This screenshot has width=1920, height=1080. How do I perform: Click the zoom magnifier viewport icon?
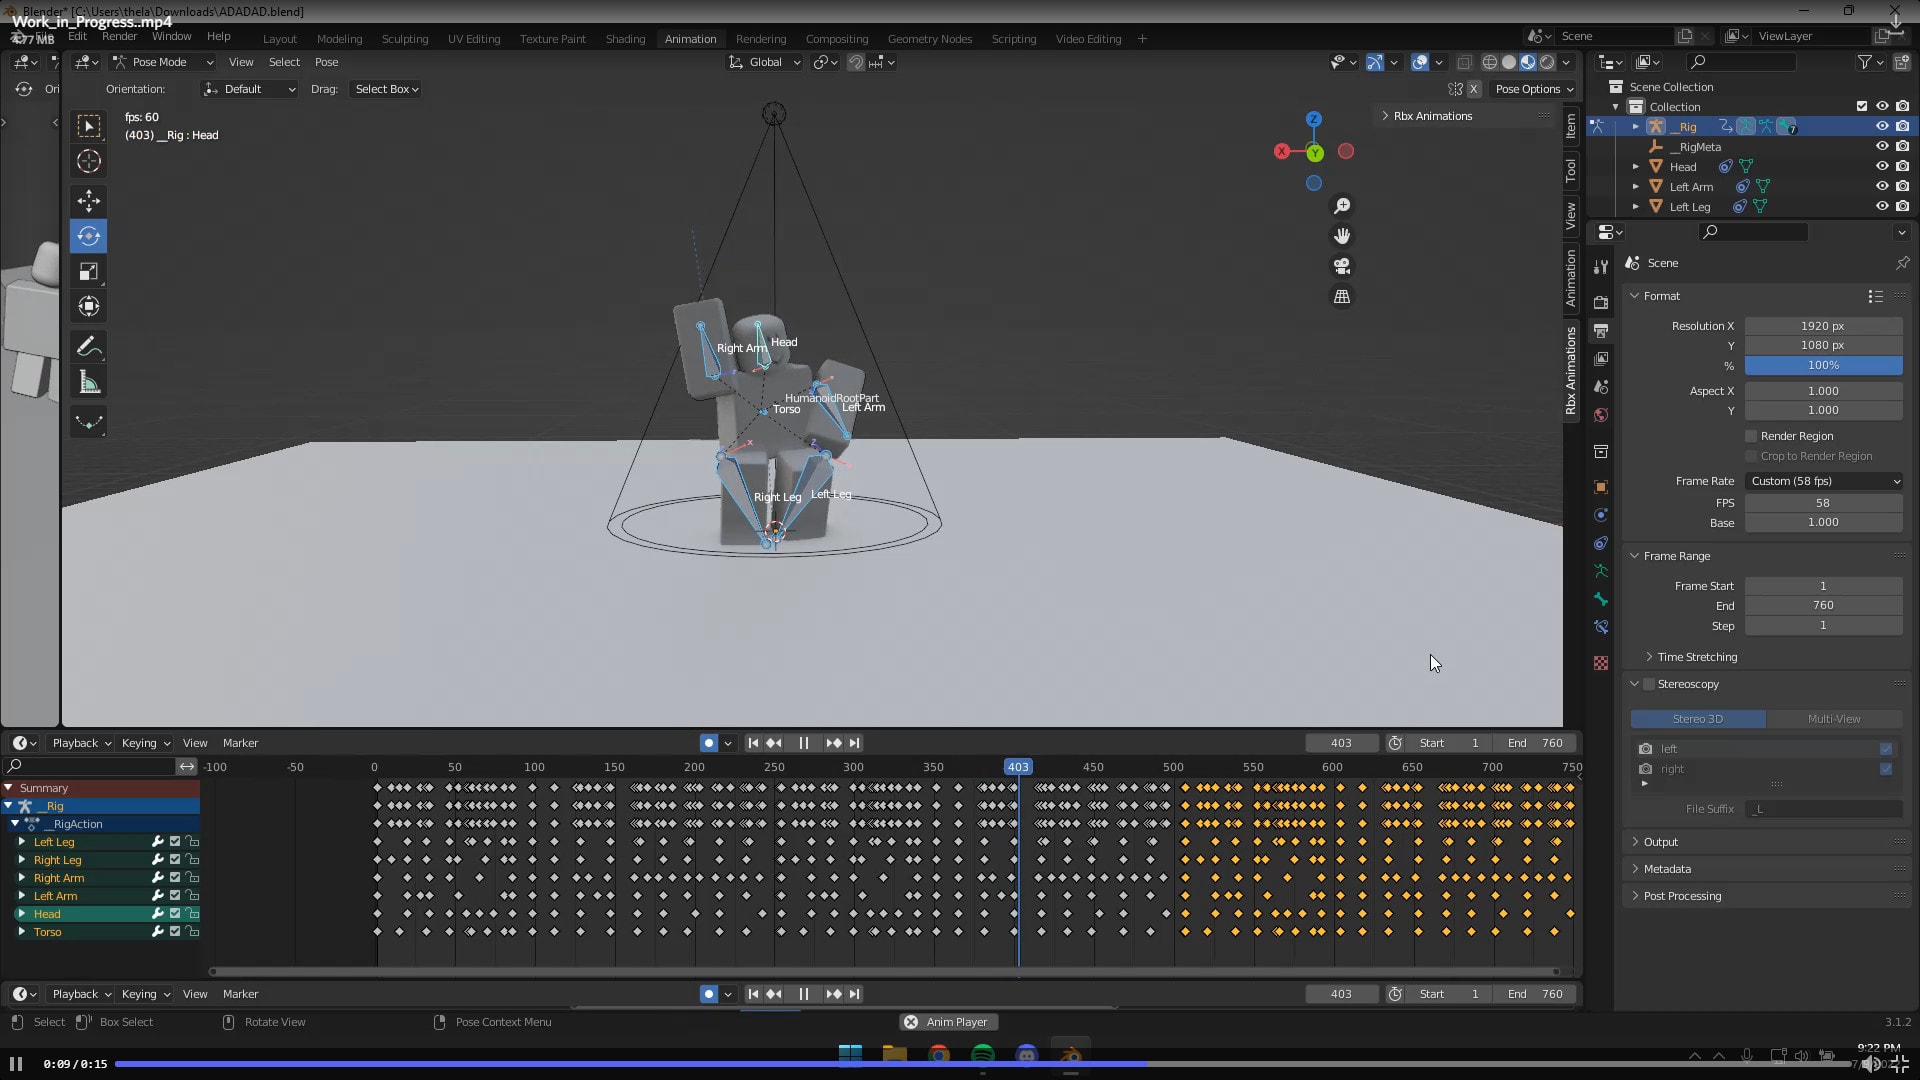[x=1342, y=205]
